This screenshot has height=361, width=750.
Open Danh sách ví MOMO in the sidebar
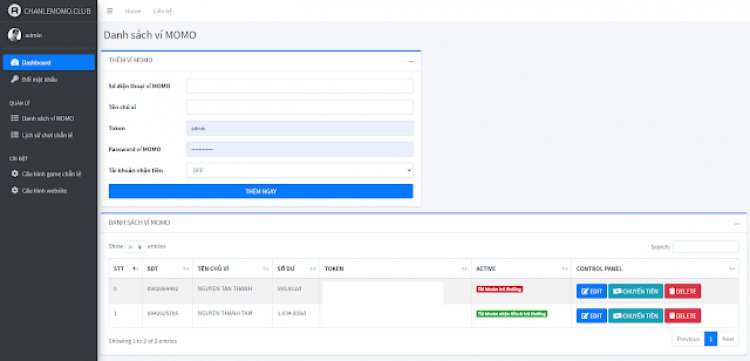[49, 118]
